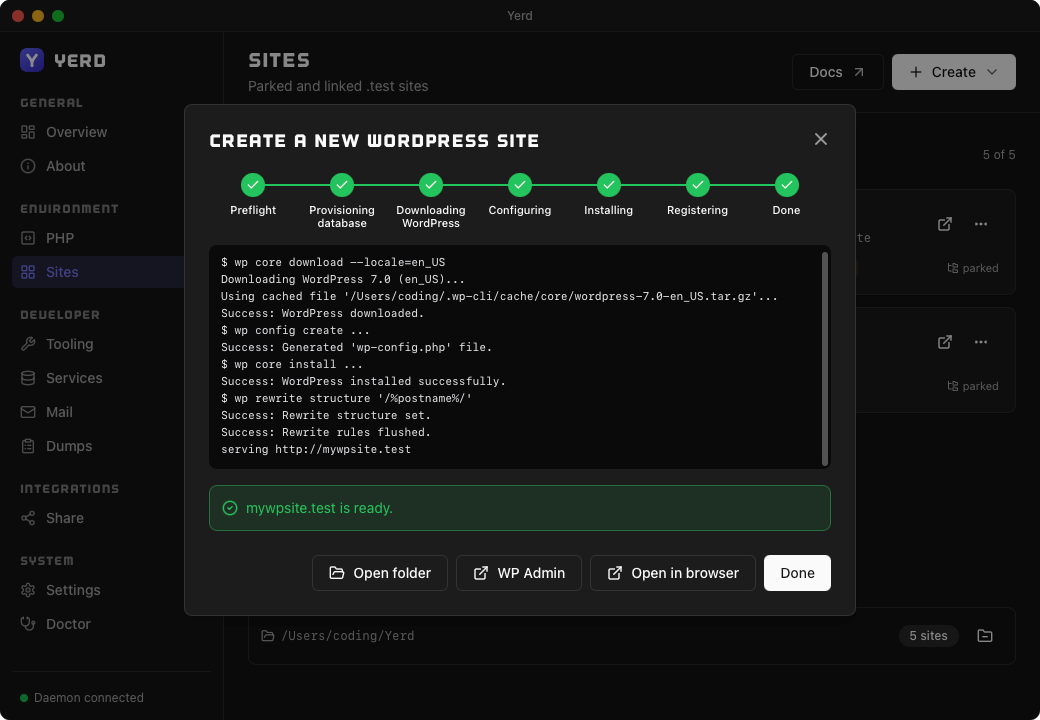Click the Configuring step checkmark

[519, 185]
